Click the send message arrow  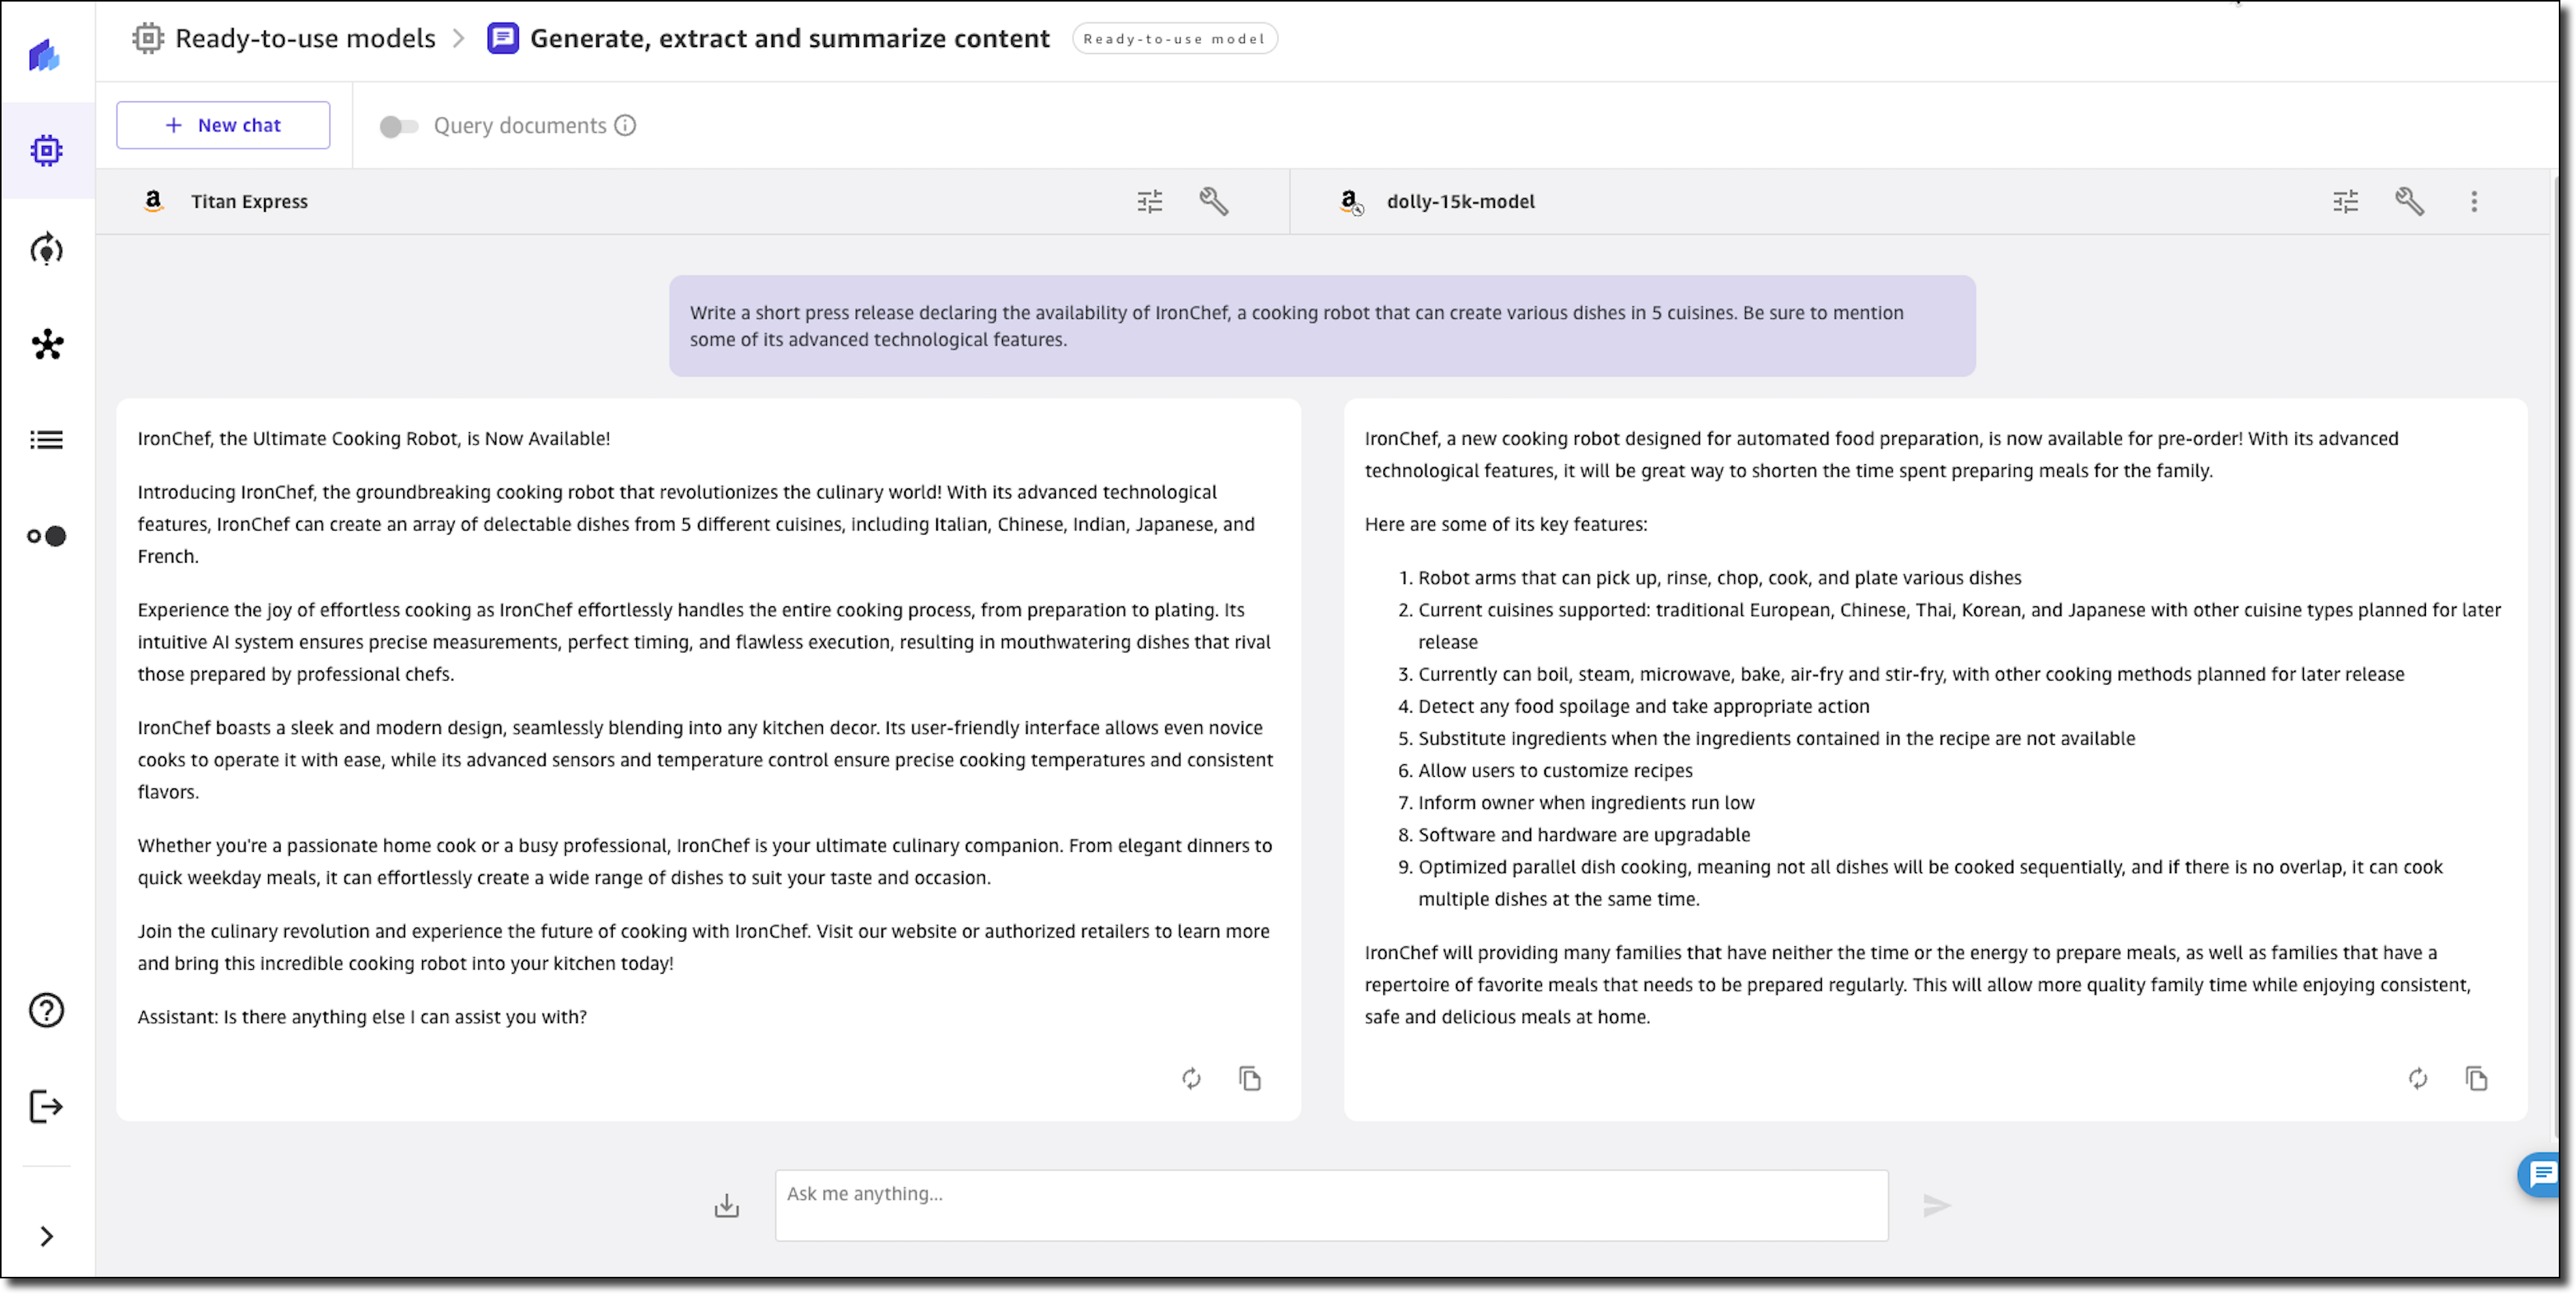[1936, 1206]
